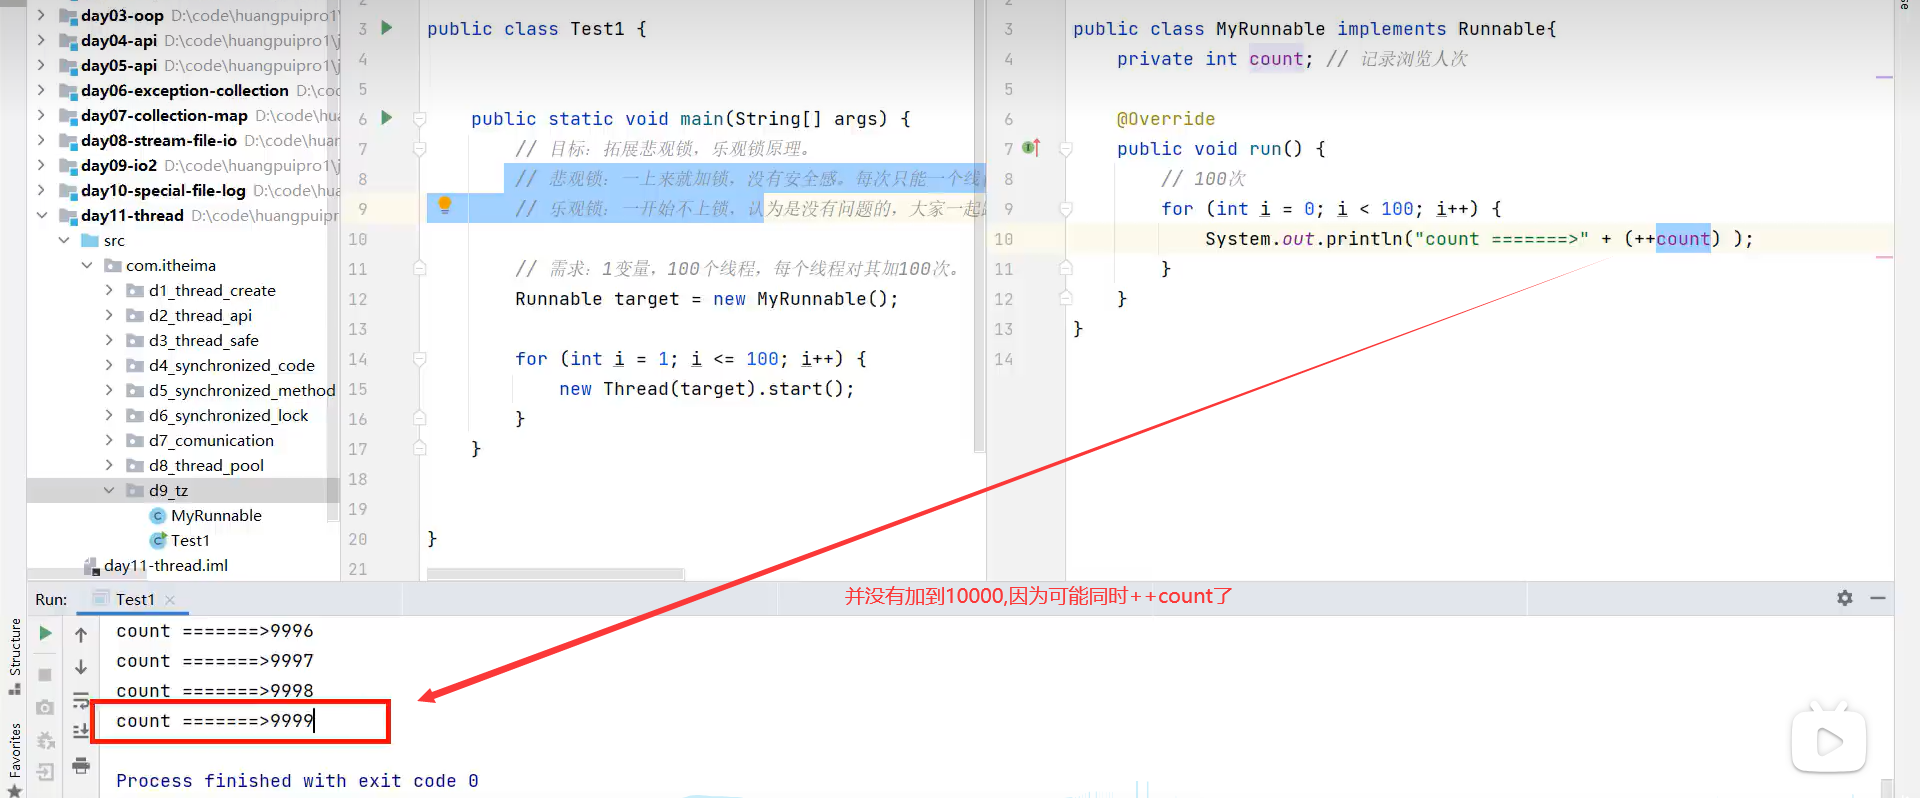Click highlighted count variable in println
Image resolution: width=1920 pixels, height=798 pixels.
click(x=1683, y=238)
